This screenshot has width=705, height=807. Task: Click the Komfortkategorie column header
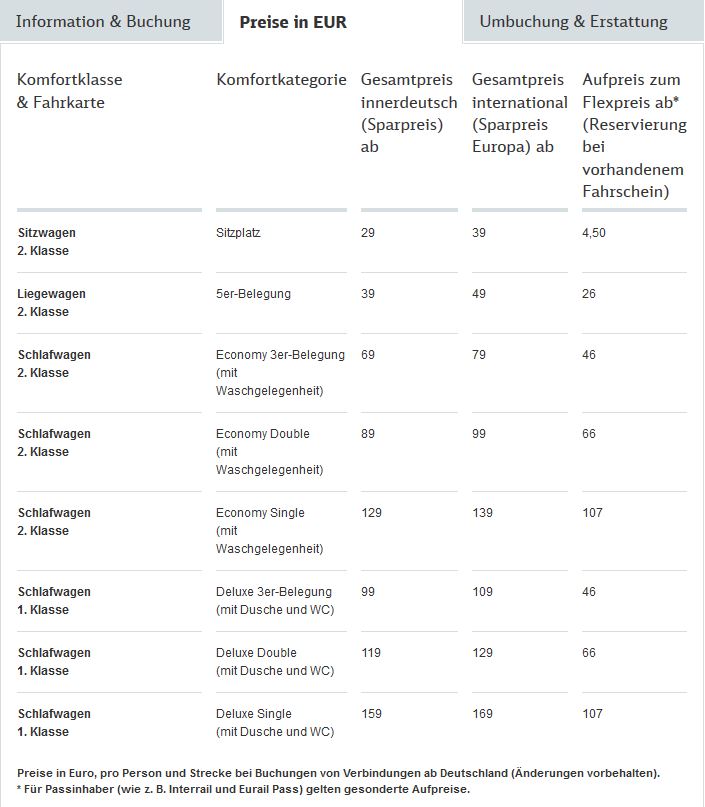tap(281, 79)
